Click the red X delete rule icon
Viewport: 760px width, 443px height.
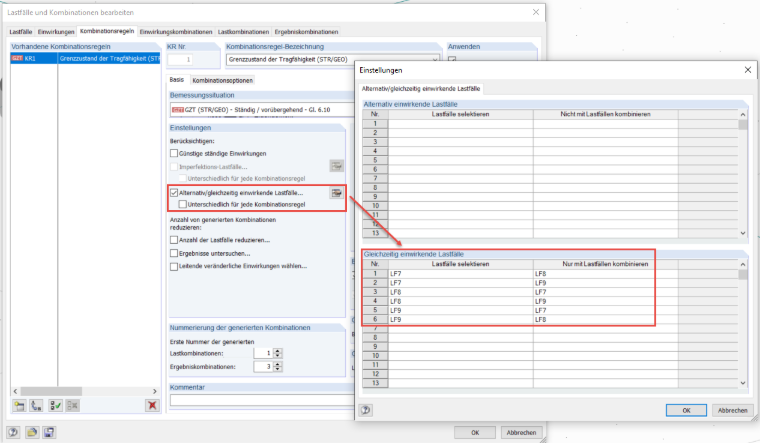tap(152, 406)
